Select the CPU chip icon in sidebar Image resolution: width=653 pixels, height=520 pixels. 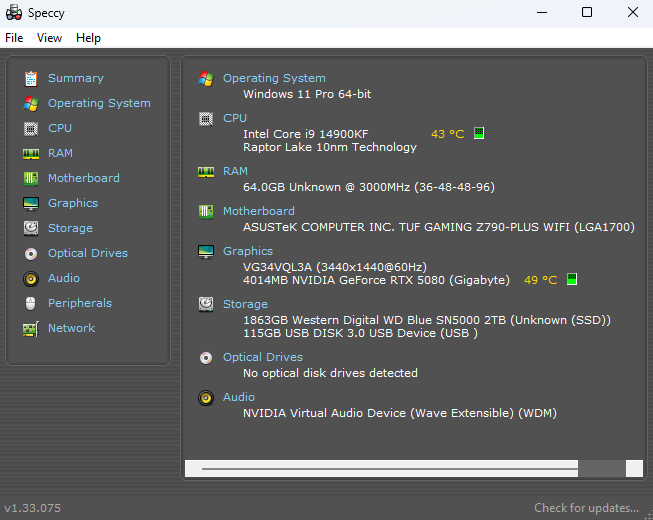coord(31,129)
